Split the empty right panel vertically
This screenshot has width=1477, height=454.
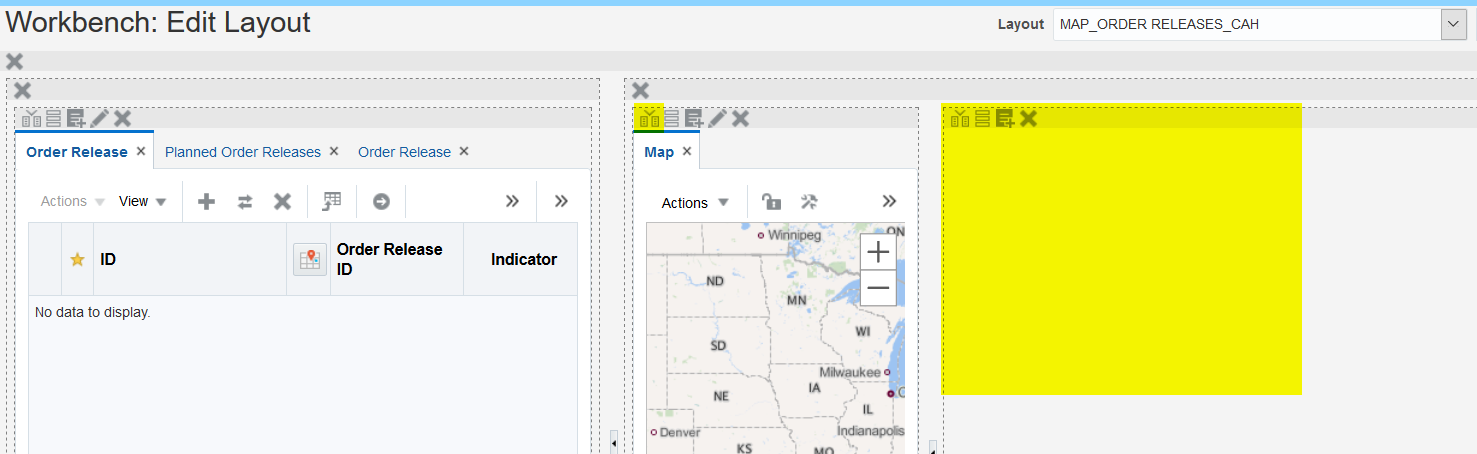pyautogui.click(x=960, y=119)
